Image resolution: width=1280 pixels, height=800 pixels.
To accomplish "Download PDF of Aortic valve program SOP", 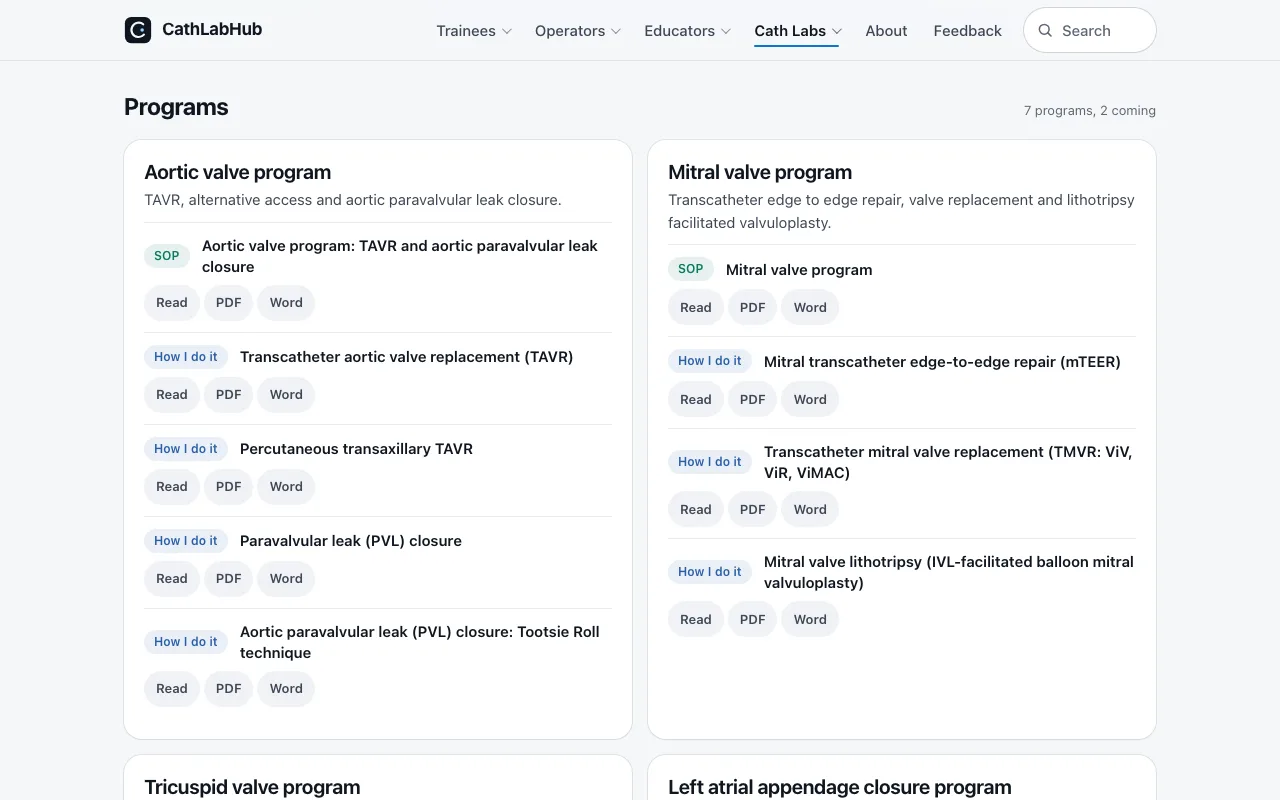I will pyautogui.click(x=229, y=303).
